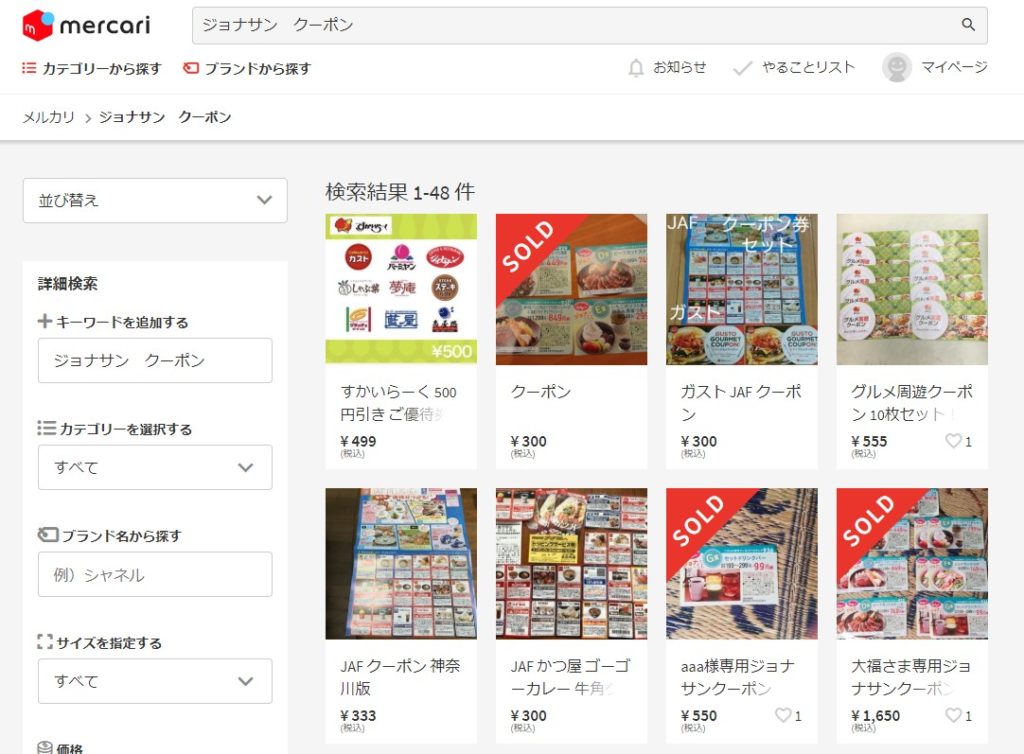Click メルカリ breadcrumb link
Screen dimensions: 1024x754
pos(48,117)
